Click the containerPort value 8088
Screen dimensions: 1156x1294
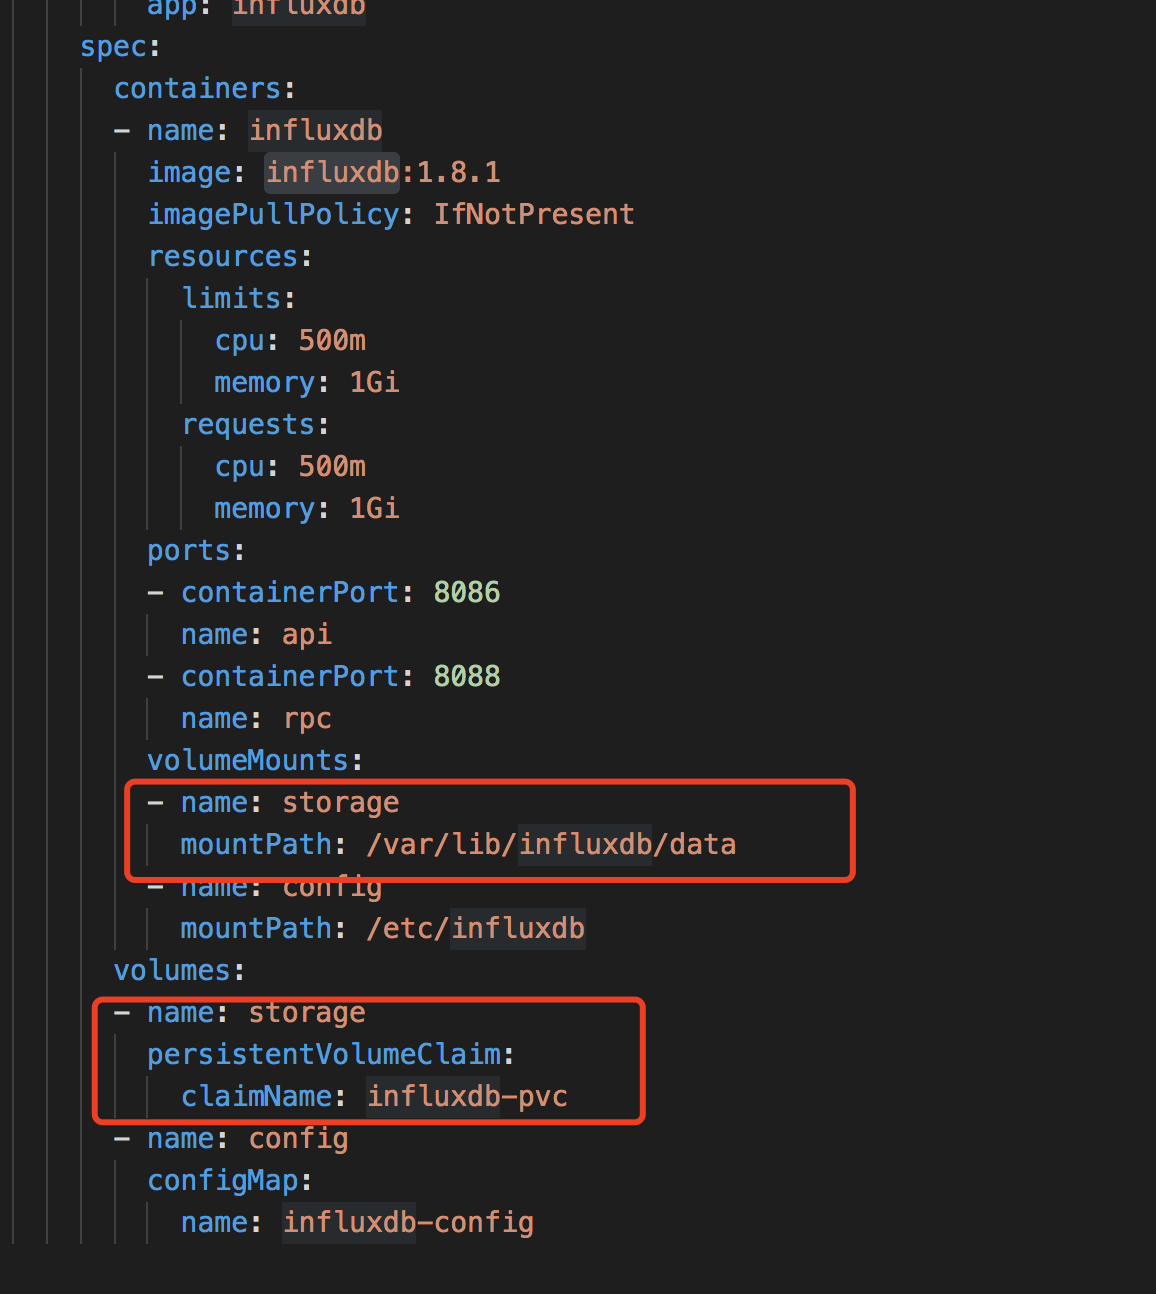(x=467, y=677)
